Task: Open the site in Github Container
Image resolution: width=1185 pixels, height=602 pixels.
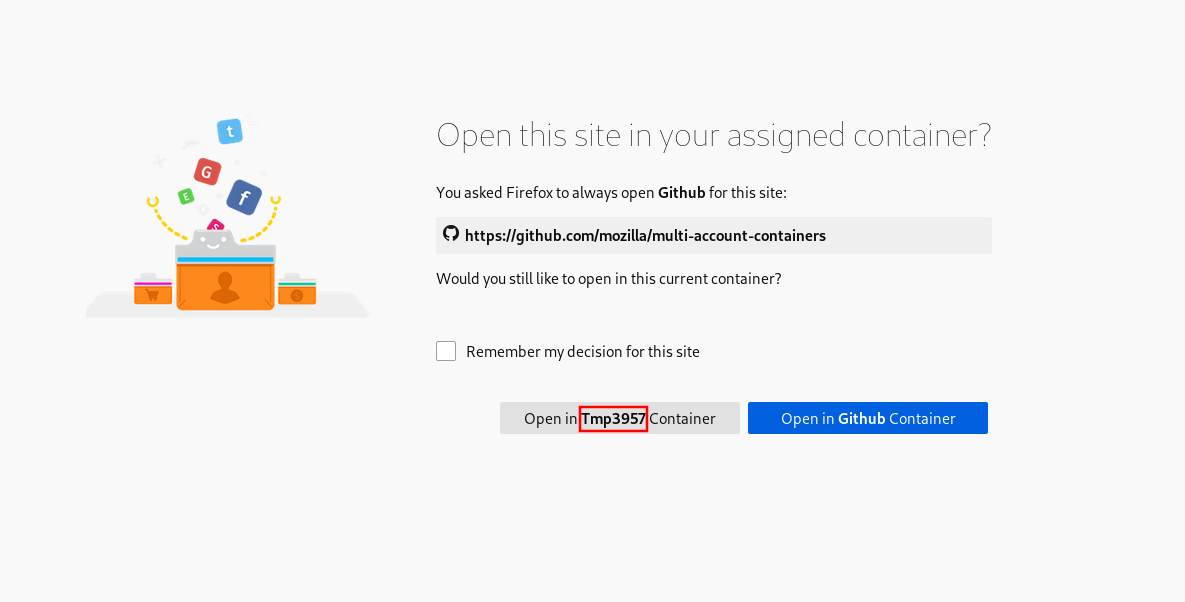Action: tap(867, 417)
